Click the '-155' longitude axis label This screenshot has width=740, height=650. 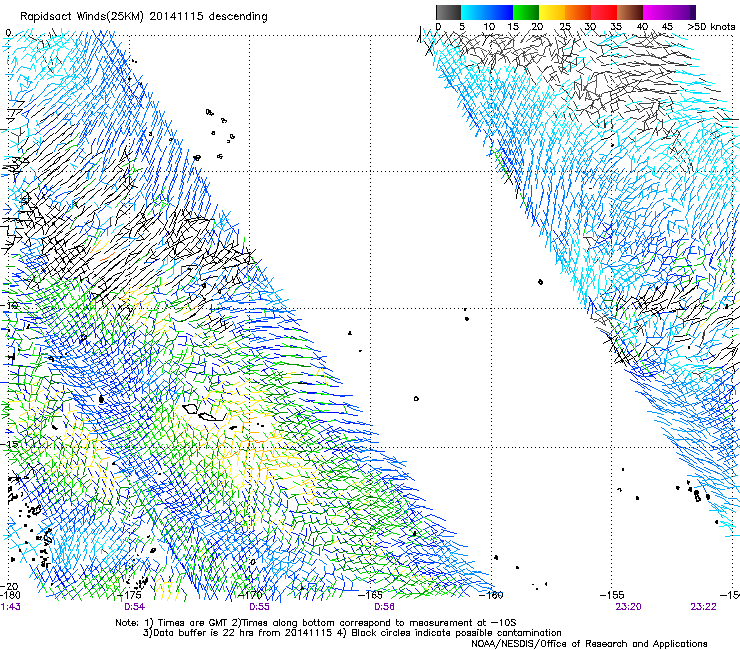[612, 595]
